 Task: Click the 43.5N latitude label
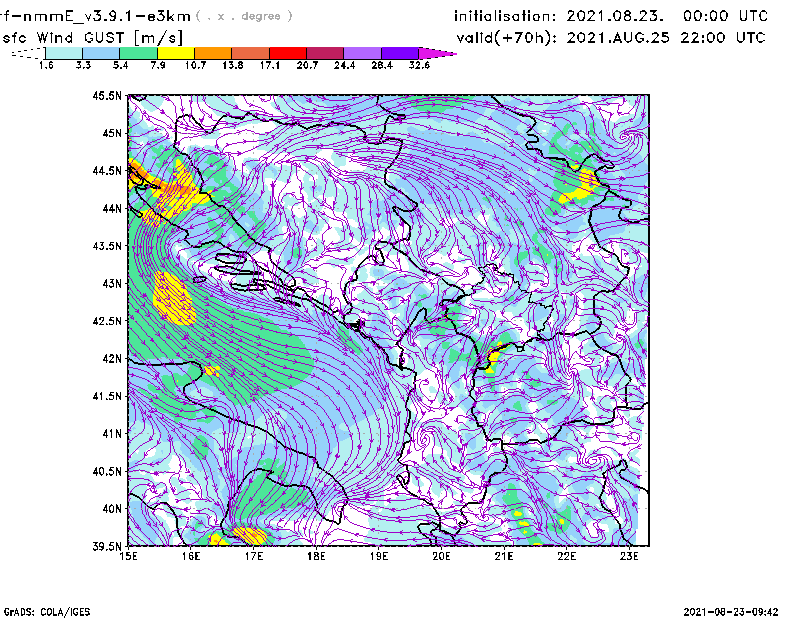pyautogui.click(x=107, y=246)
